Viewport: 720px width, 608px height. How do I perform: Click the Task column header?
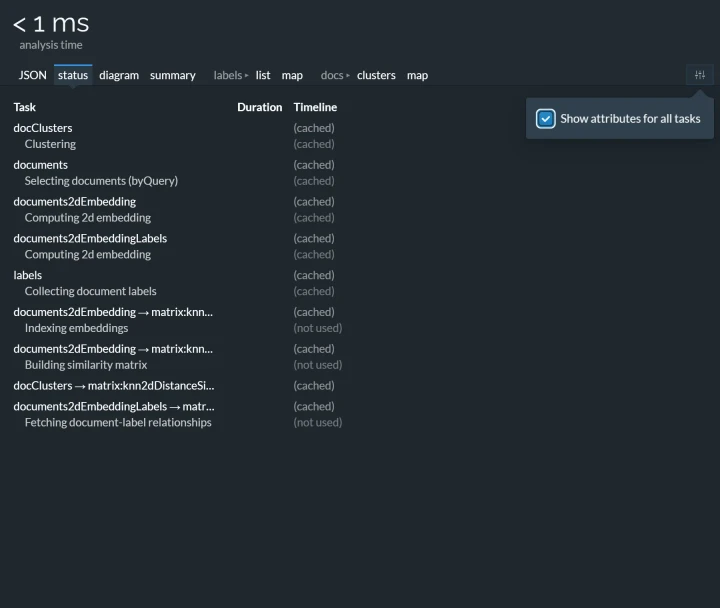(x=24, y=107)
